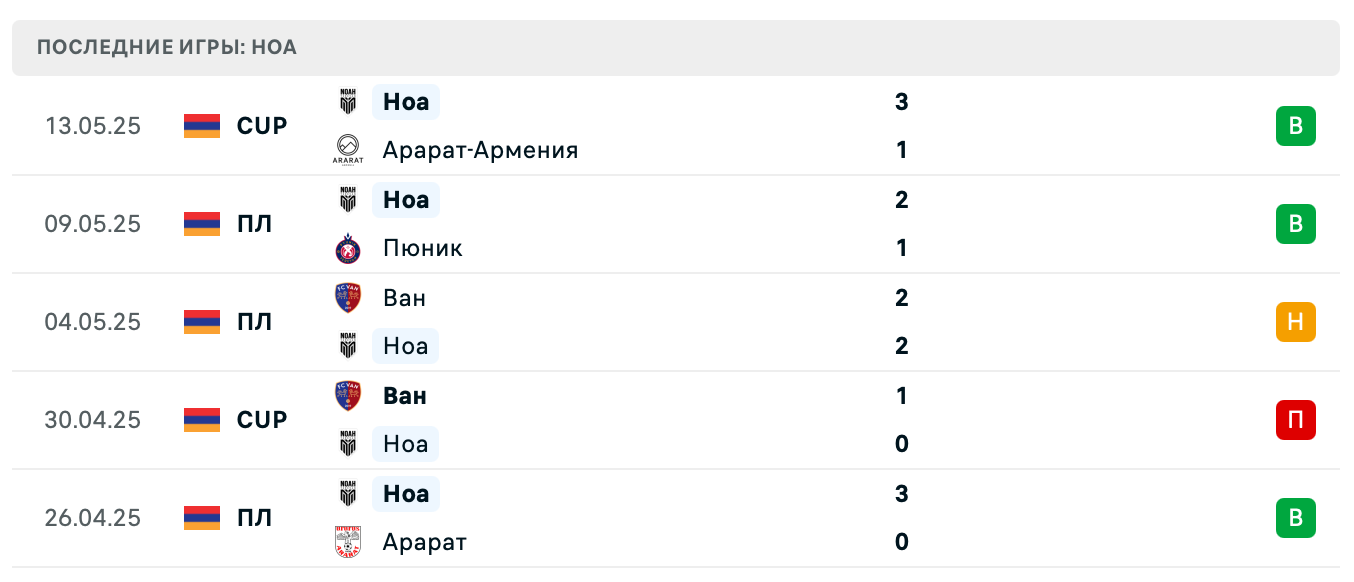The height and width of the screenshot is (582, 1354).
Task: Click the Armenian flag next to 13.05.25
Action: pos(200,126)
